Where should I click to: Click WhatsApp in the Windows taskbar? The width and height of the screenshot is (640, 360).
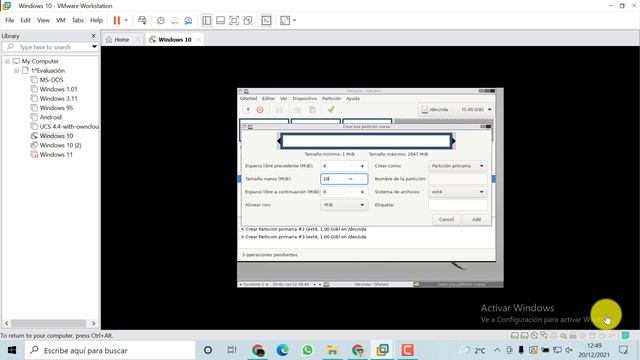pyautogui.click(x=307, y=350)
